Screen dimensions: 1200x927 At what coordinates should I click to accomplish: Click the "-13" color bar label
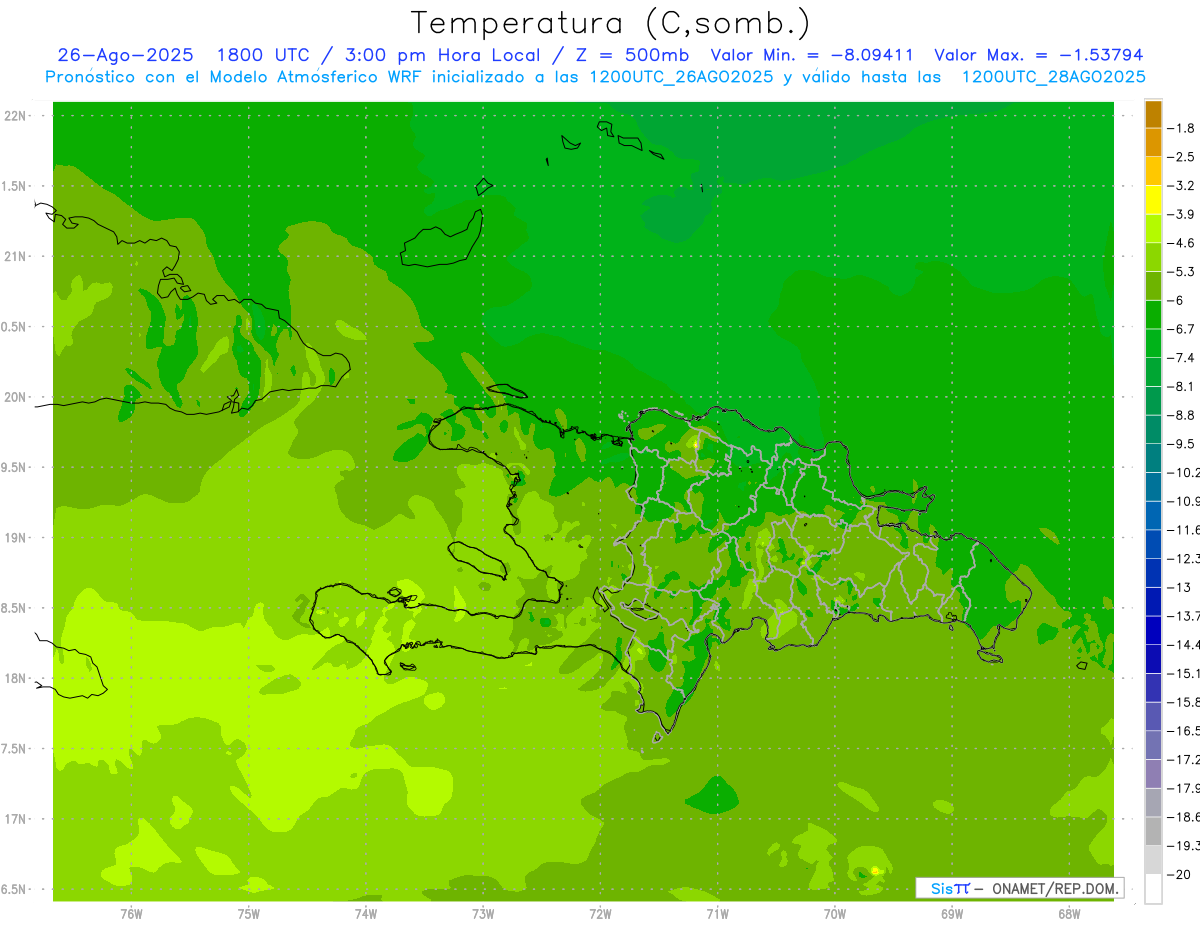(1178, 587)
